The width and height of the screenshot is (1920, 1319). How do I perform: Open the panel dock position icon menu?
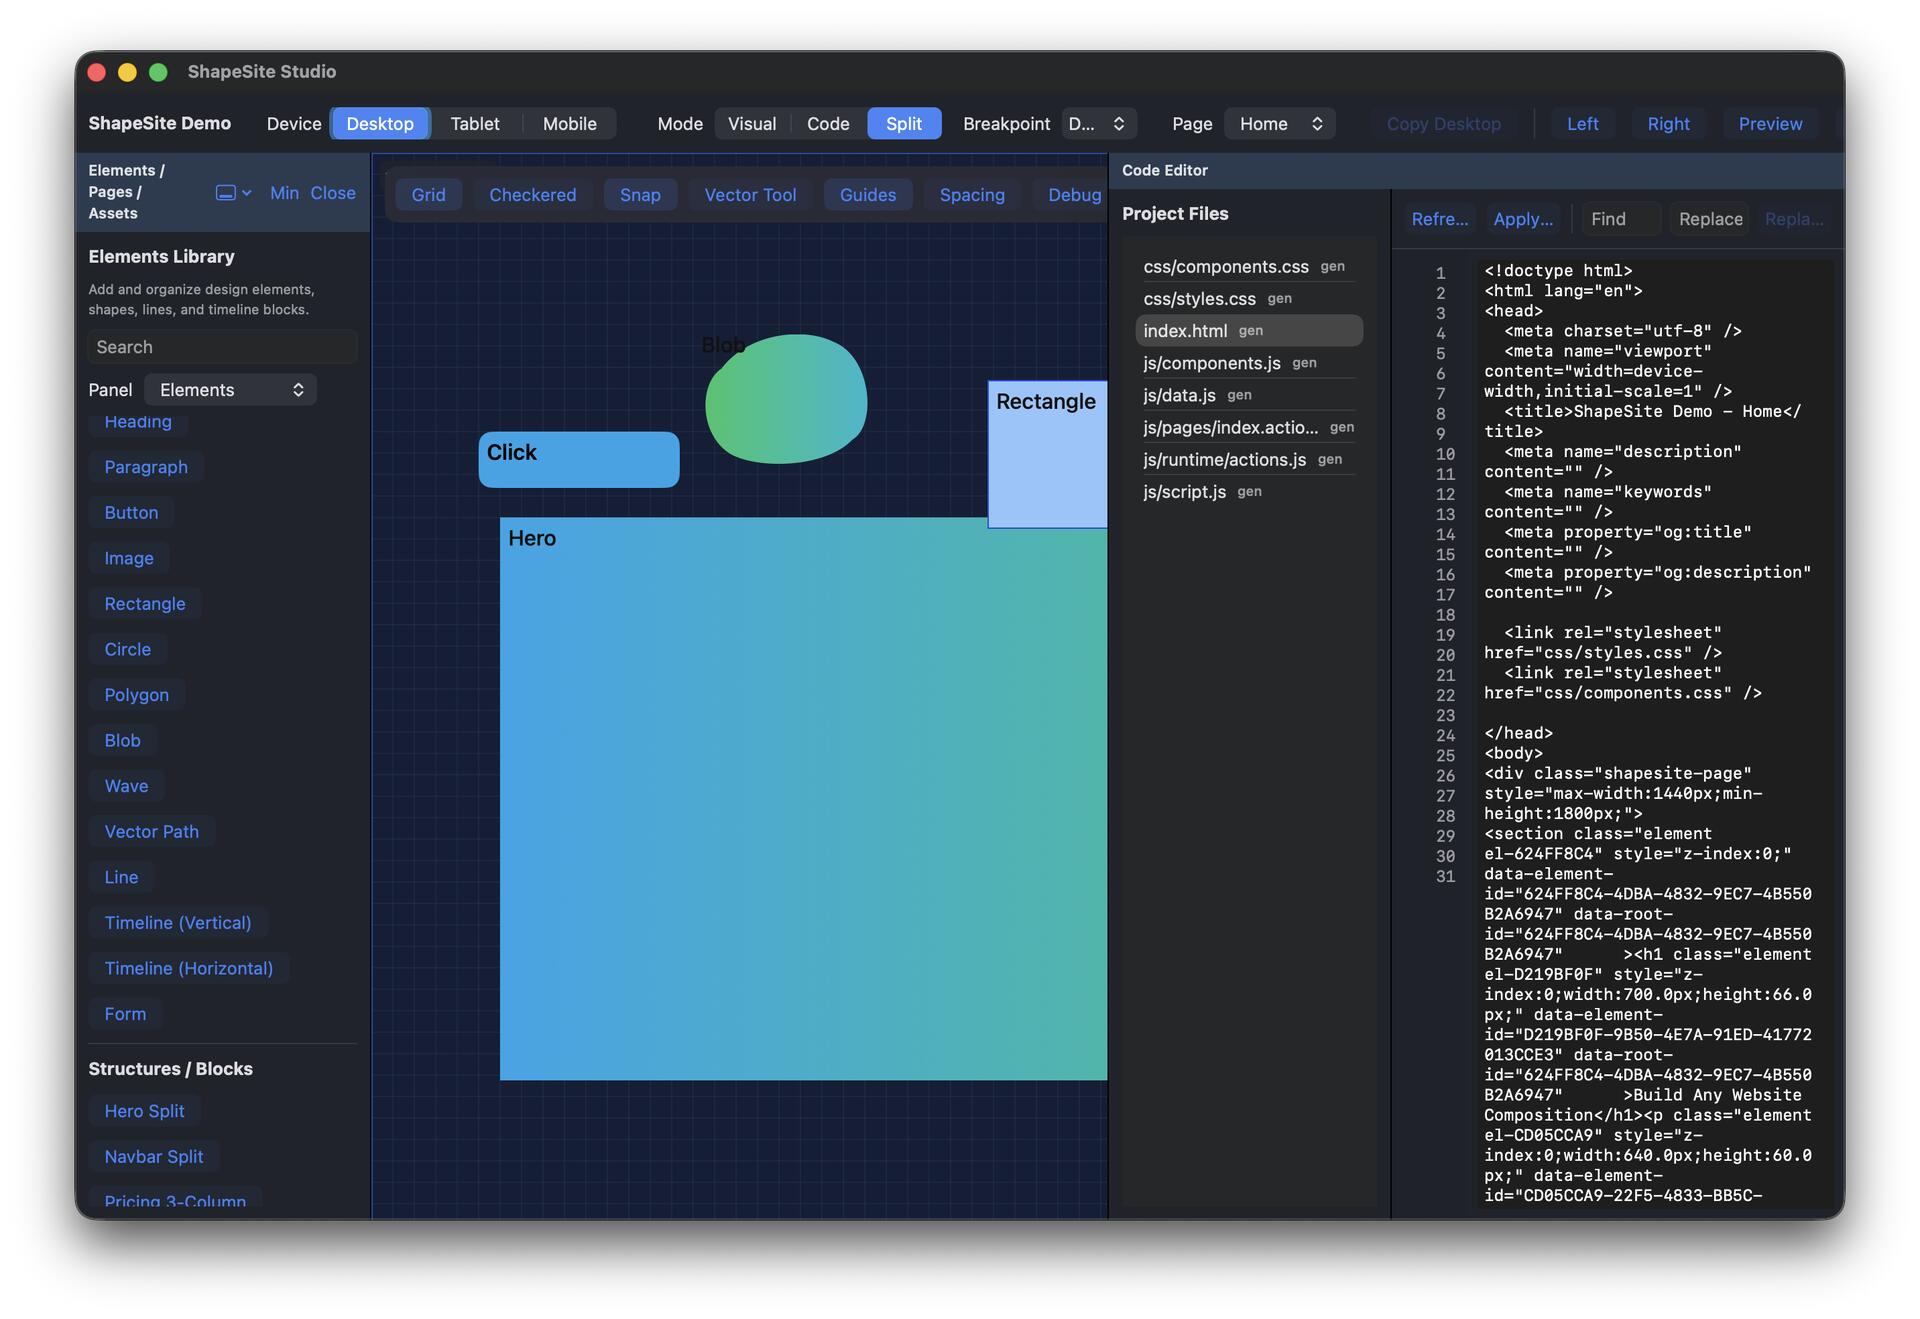point(233,193)
